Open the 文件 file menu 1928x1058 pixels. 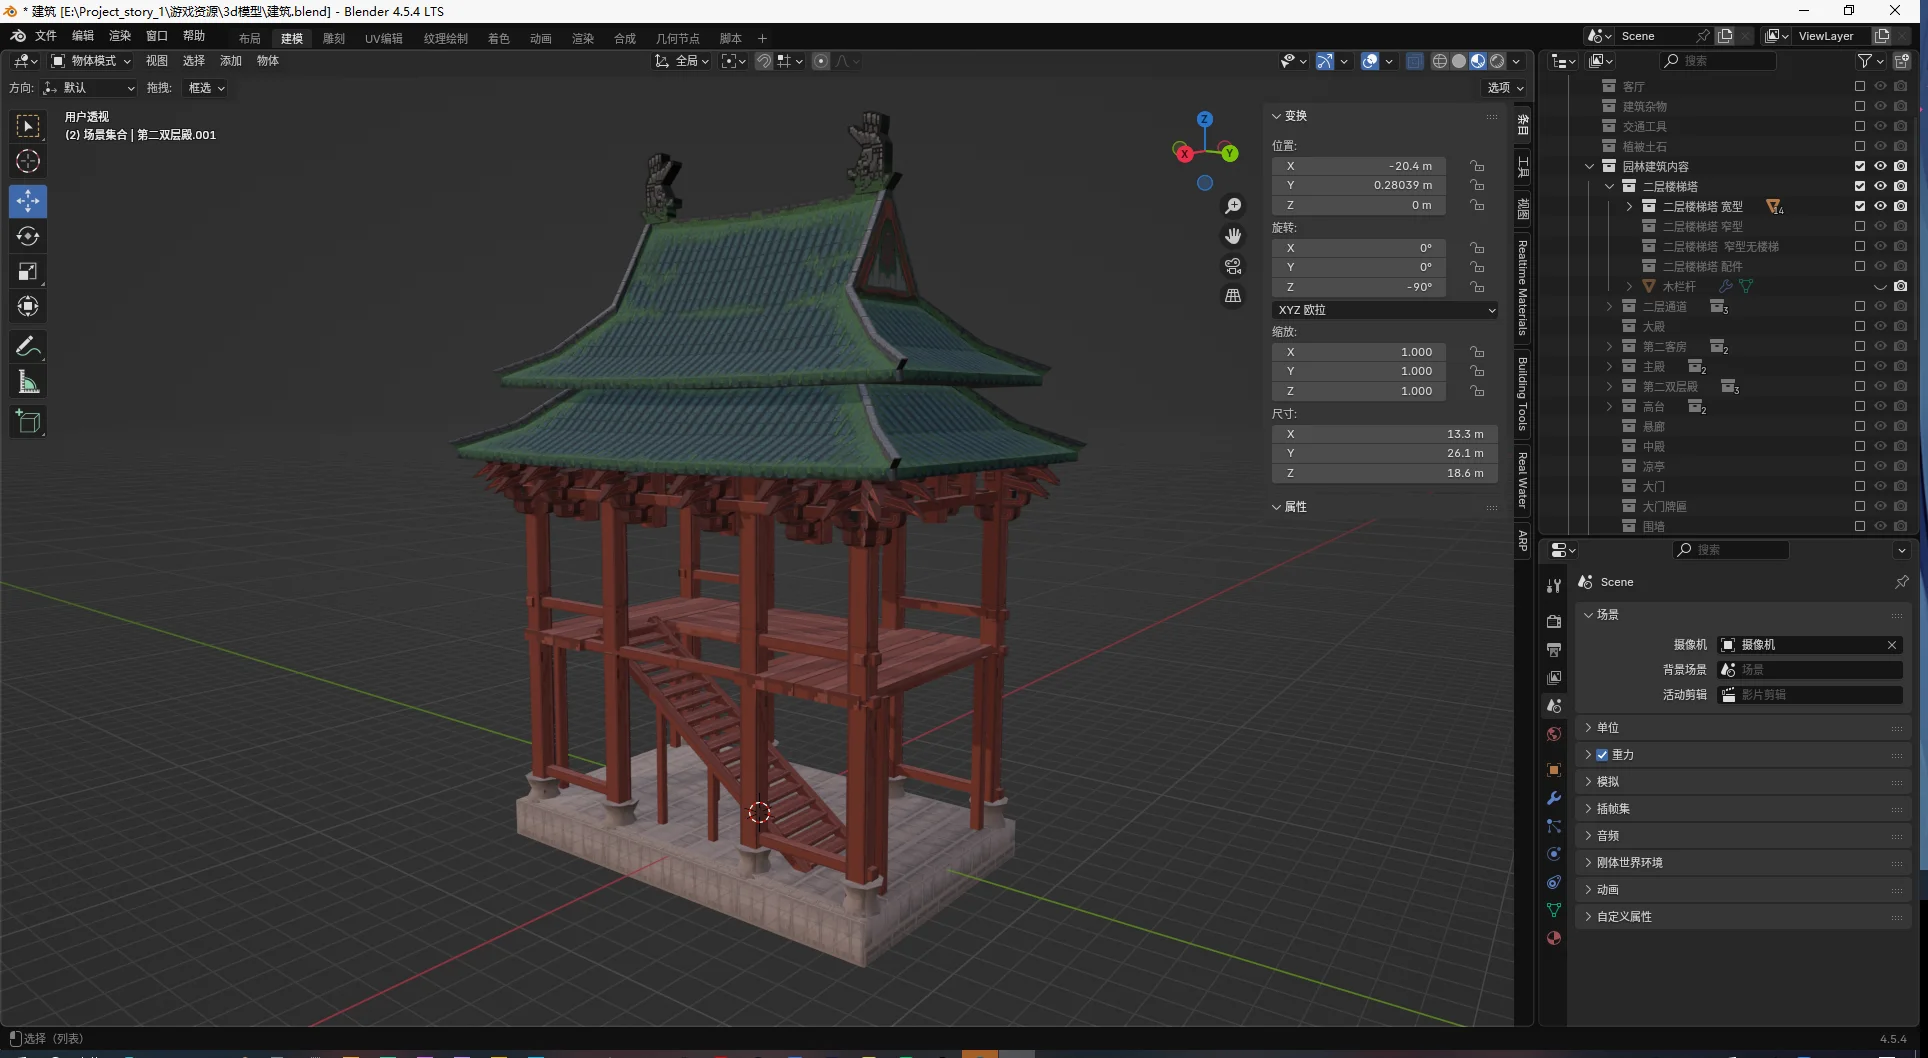(46, 36)
